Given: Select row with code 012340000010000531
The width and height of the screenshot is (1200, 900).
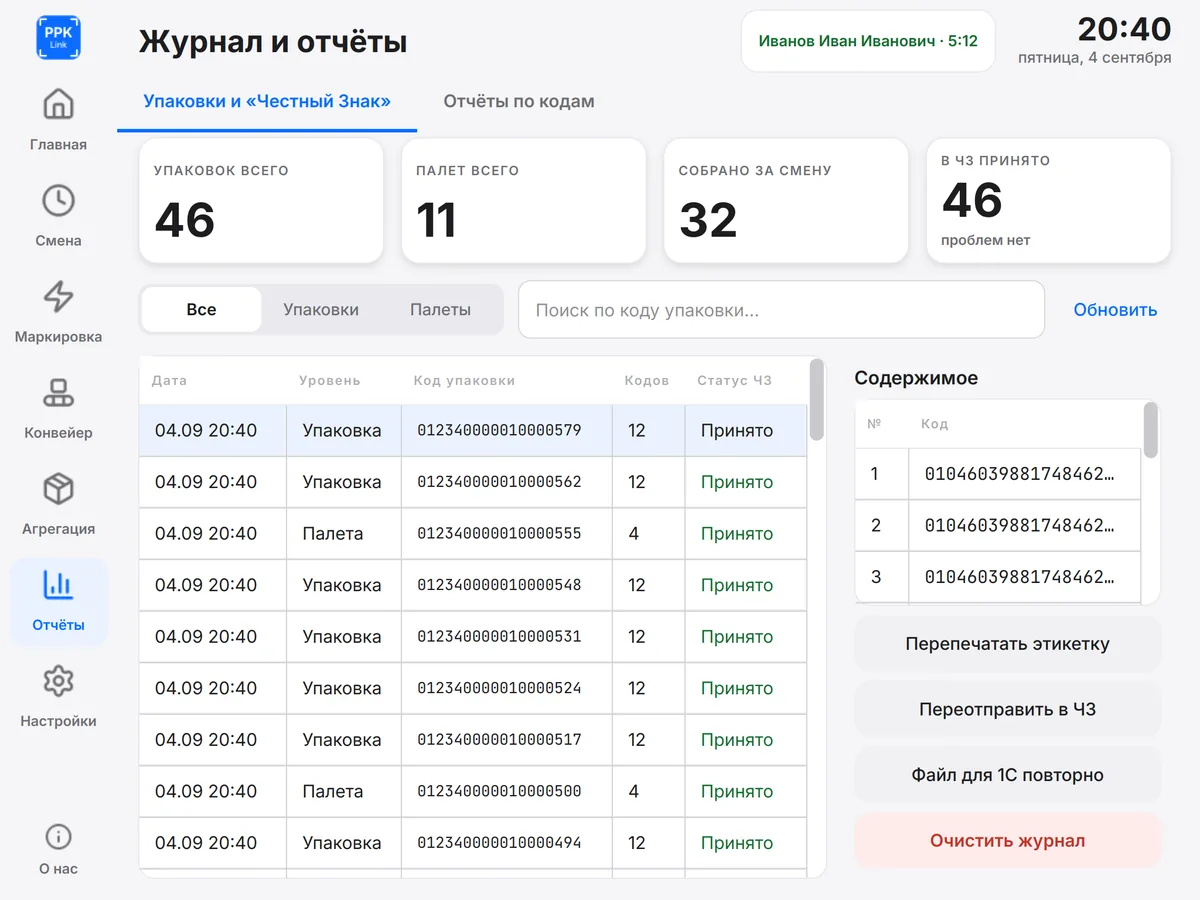Looking at the screenshot, I should click(x=473, y=637).
